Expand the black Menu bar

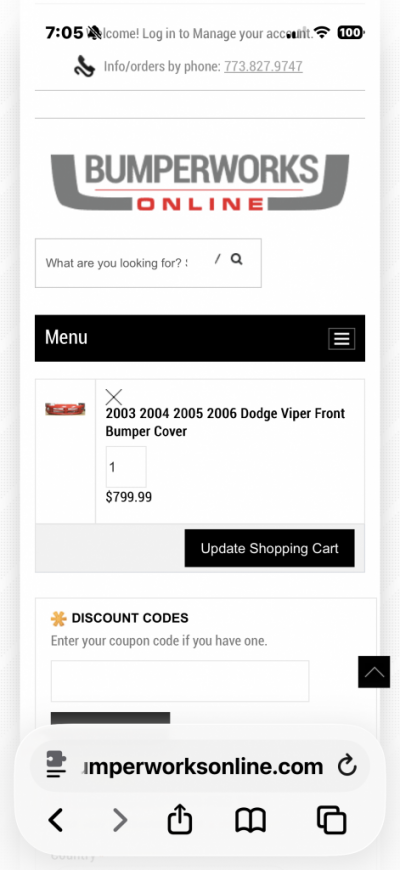(200, 338)
